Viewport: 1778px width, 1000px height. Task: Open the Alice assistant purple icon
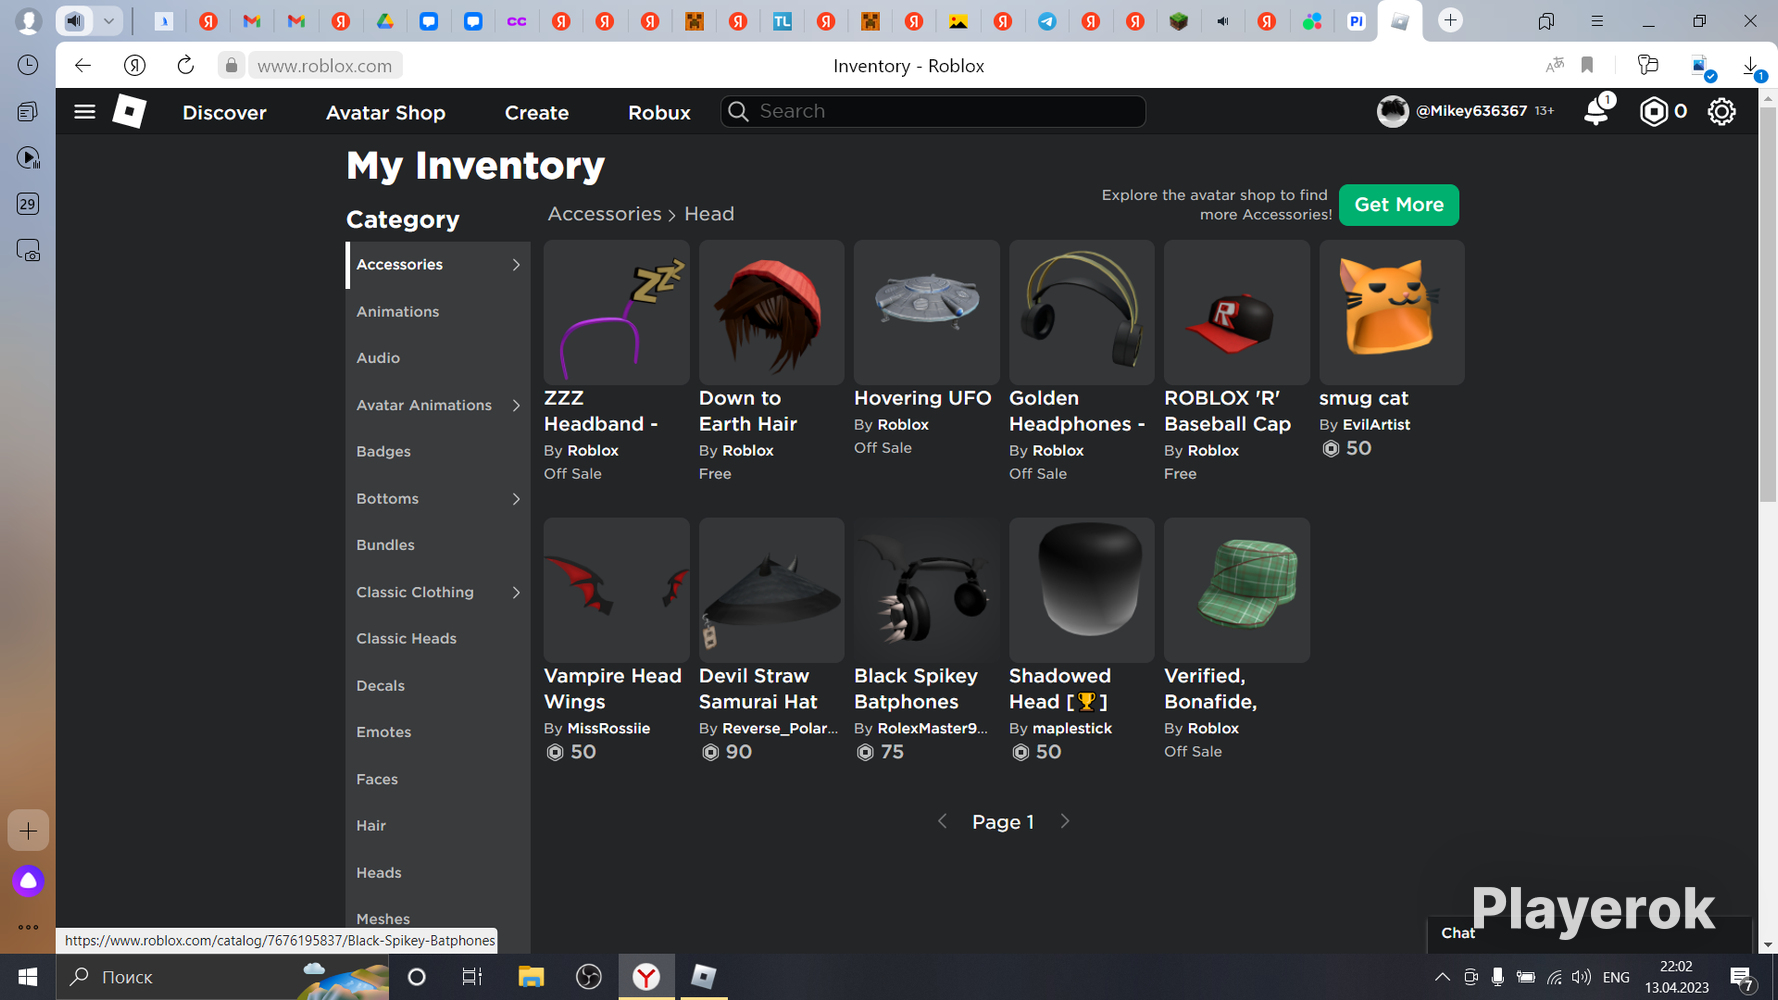tap(28, 881)
